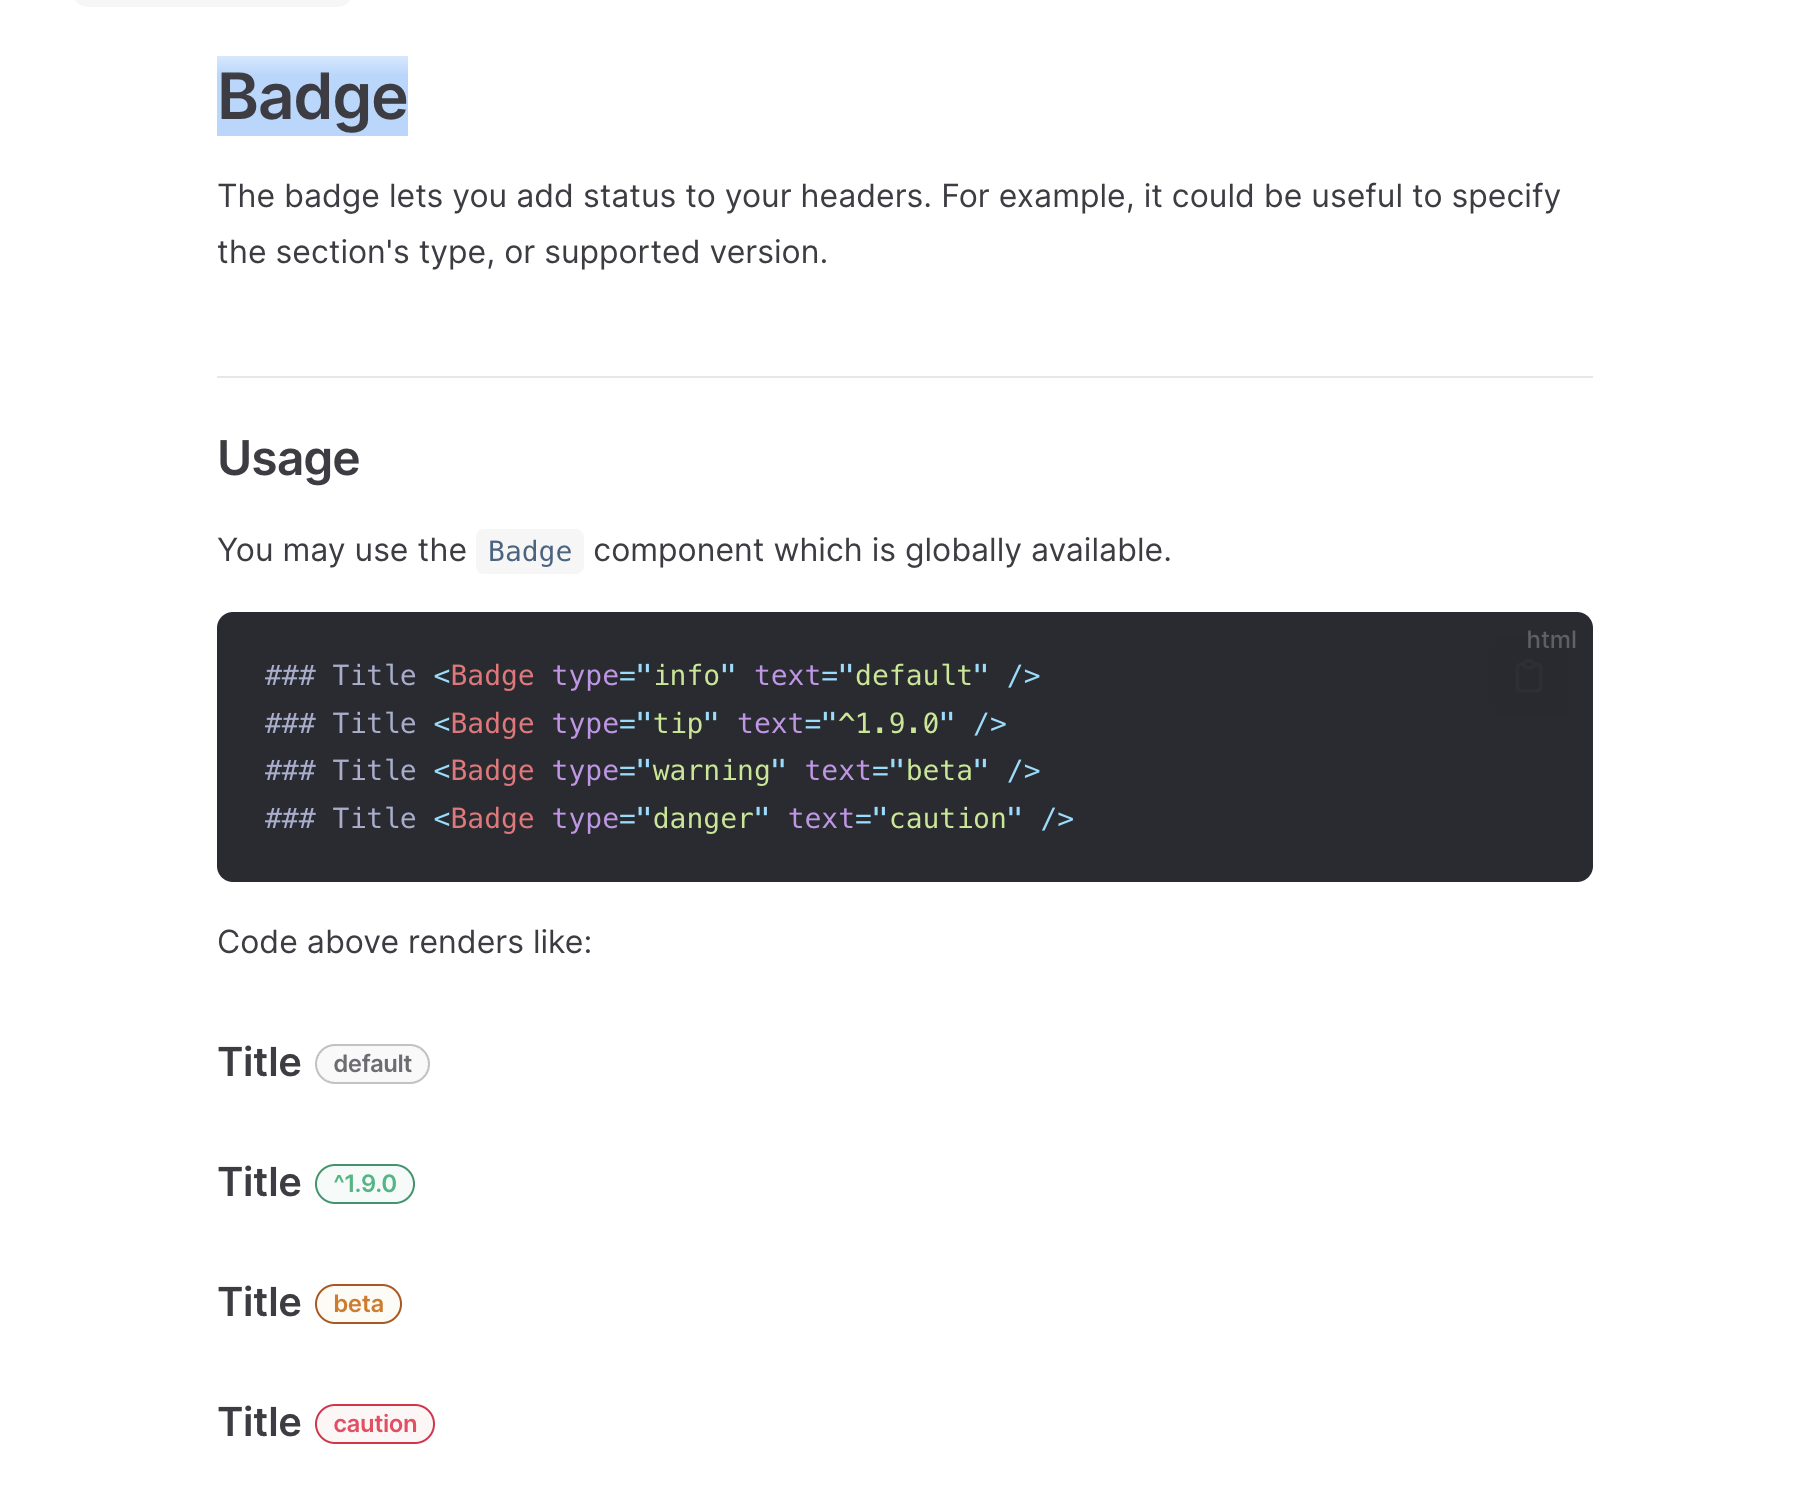The height and width of the screenshot is (1496, 1794).
Task: Select the Title heading beside default badge
Action: pos(259,1063)
